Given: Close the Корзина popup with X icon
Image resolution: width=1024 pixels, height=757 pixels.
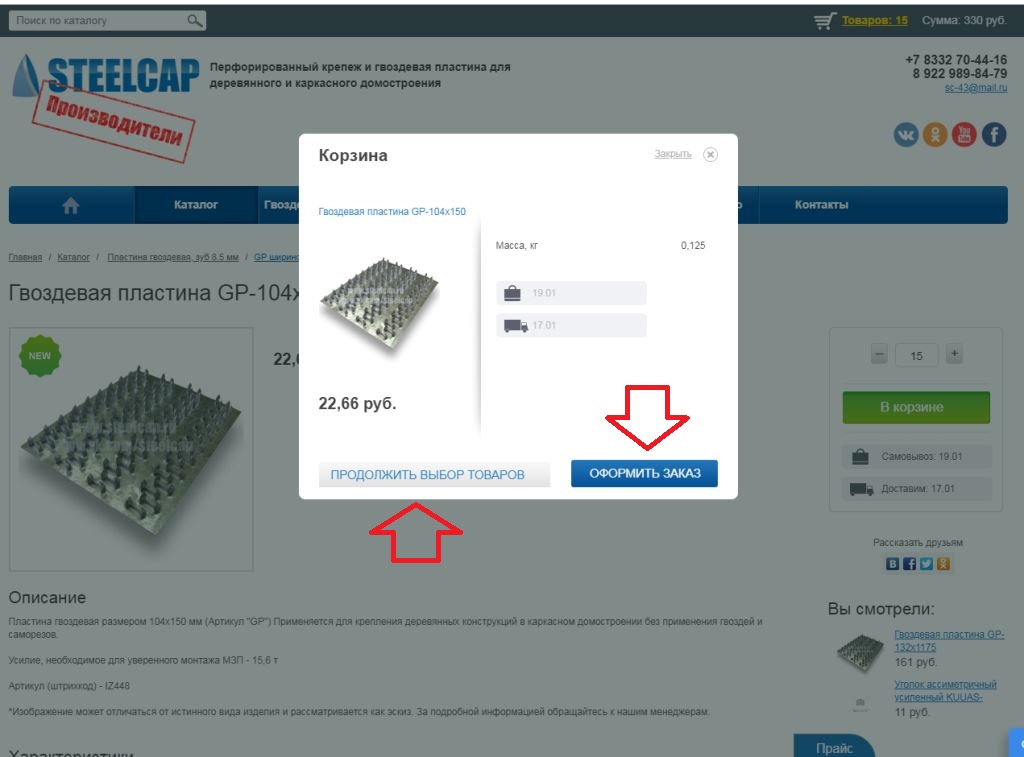Looking at the screenshot, I should (x=711, y=155).
